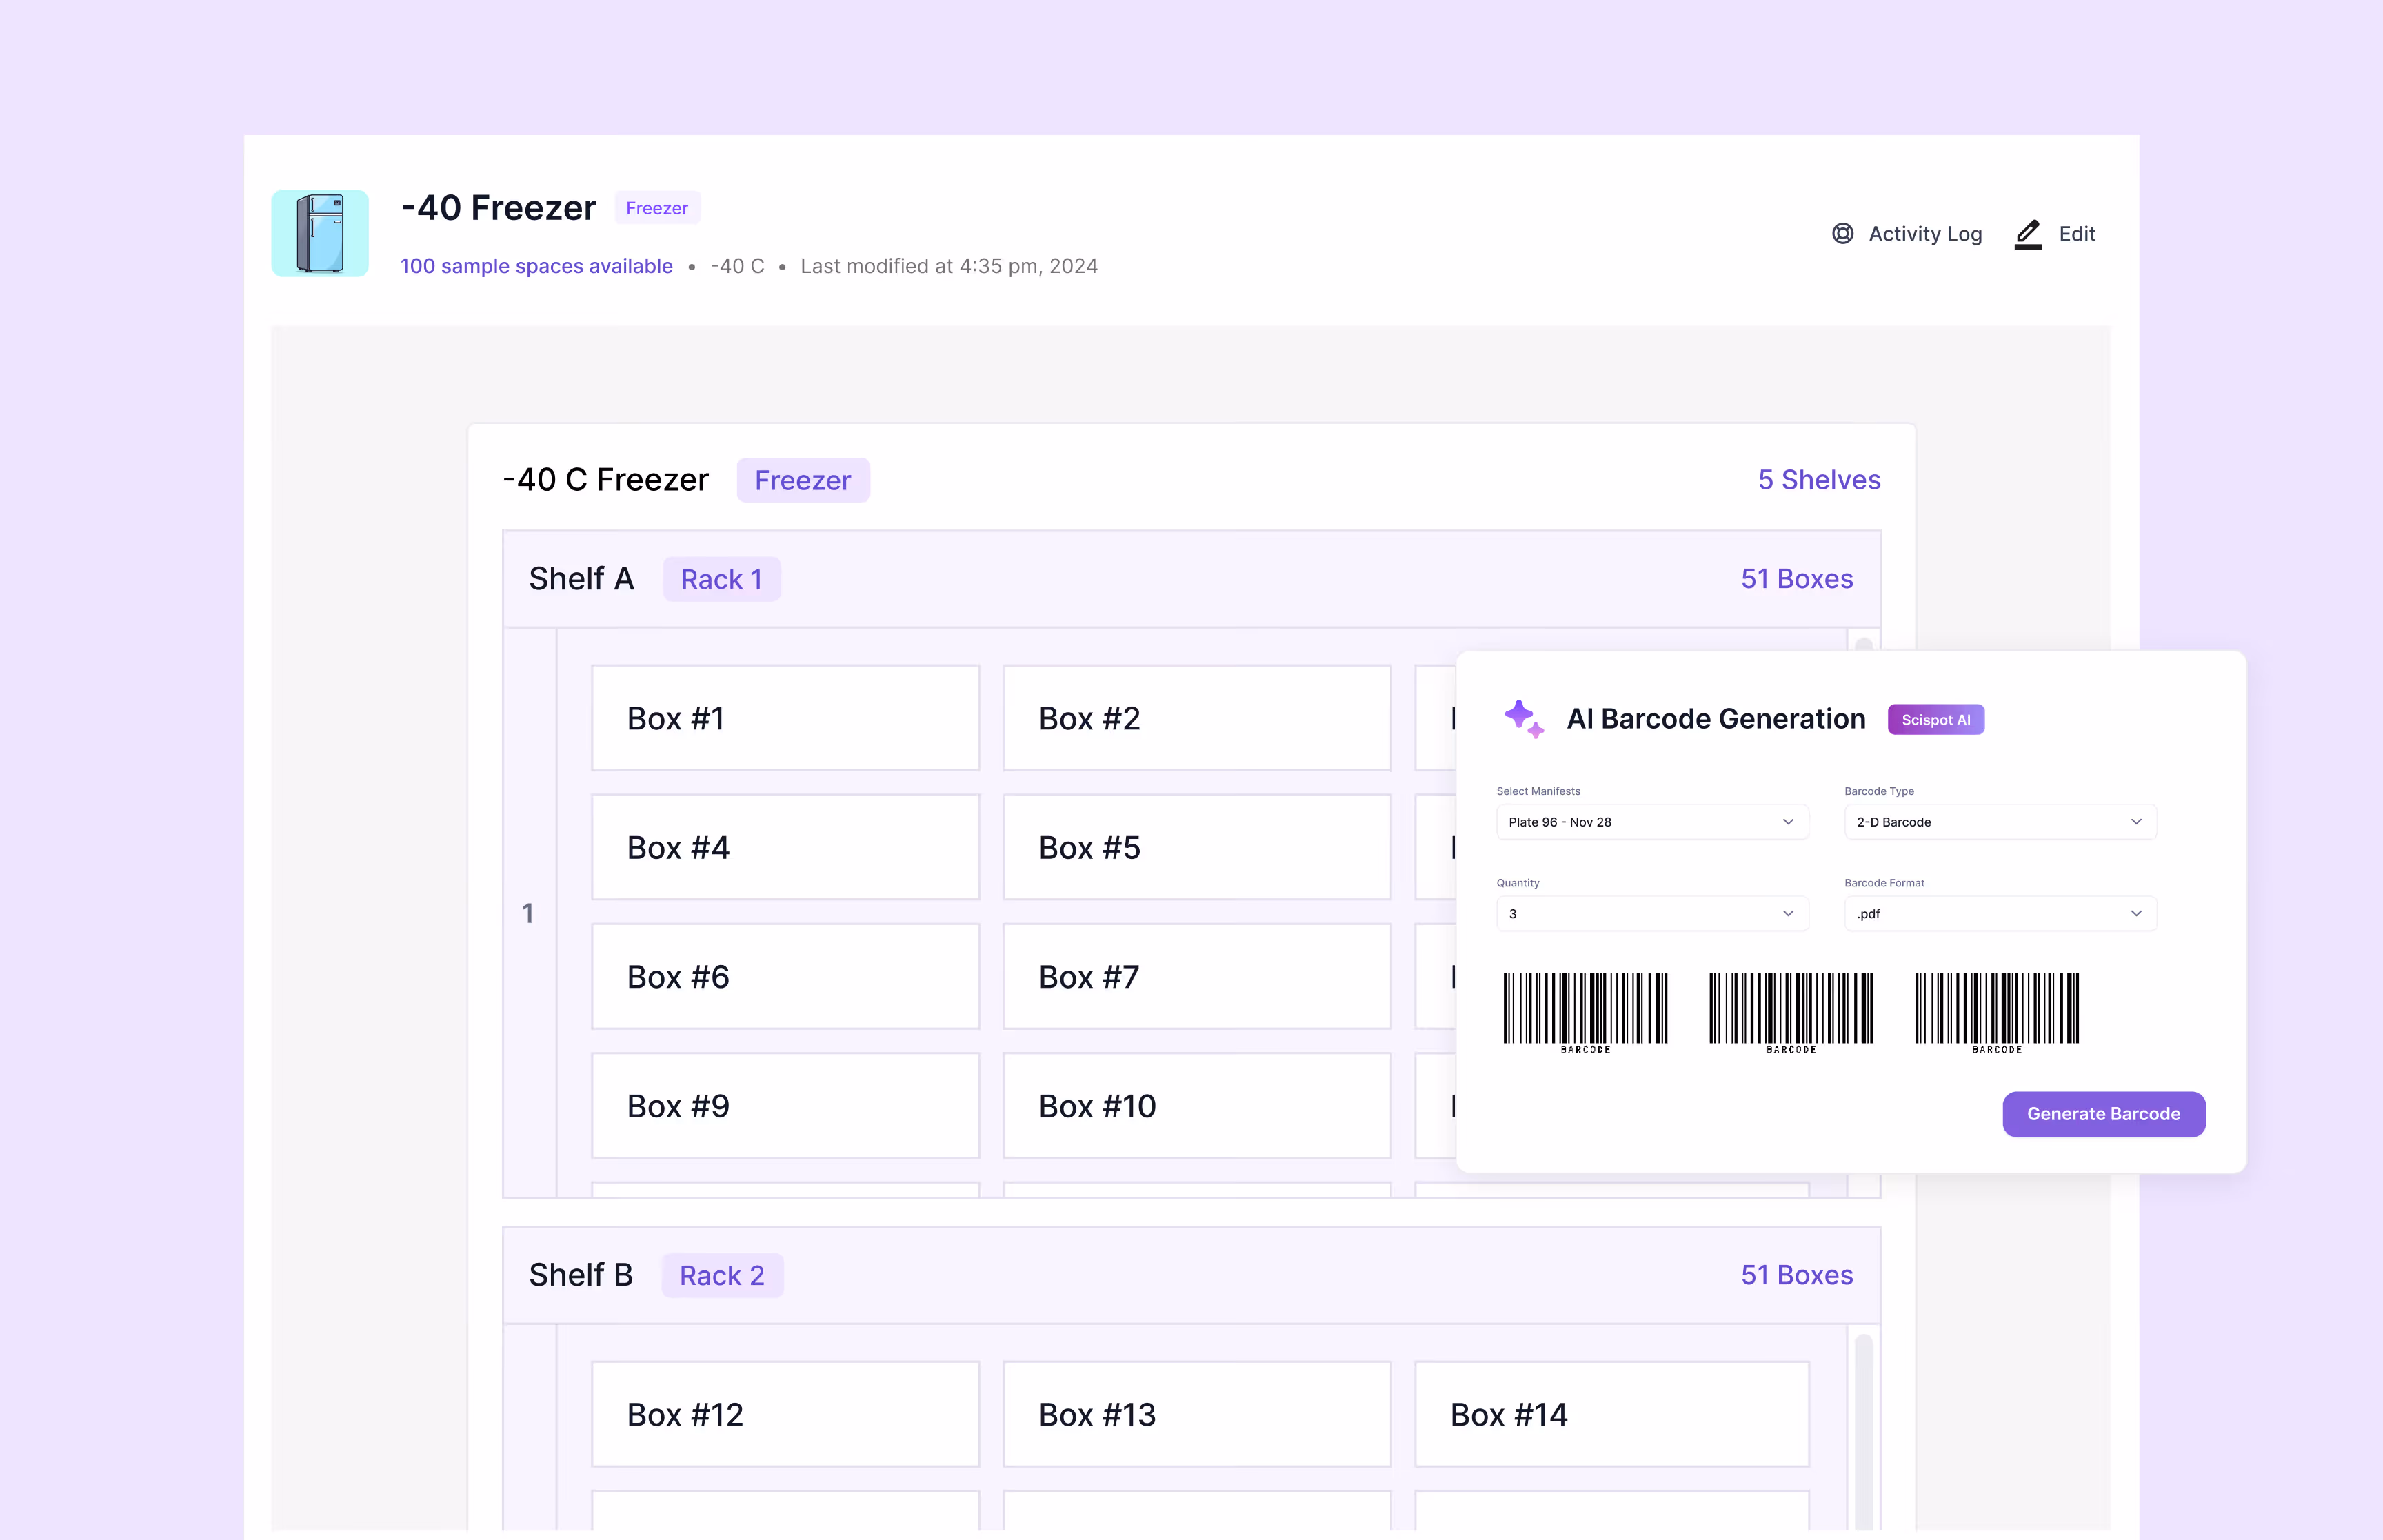Click the Shelf B vertical scrollbar
The image size is (2383, 1540).
(1863, 1430)
